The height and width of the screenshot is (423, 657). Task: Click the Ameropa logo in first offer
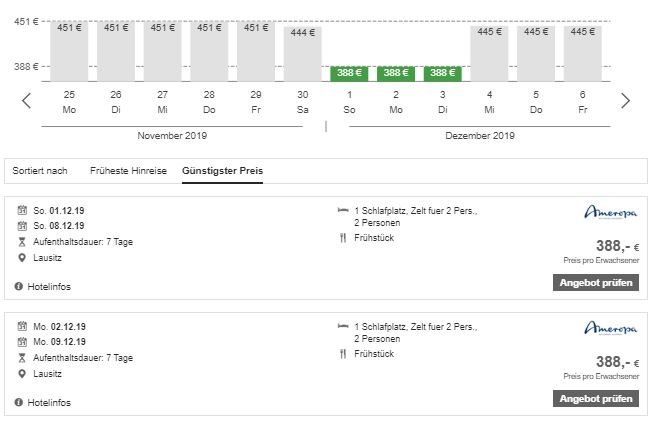[x=611, y=213]
